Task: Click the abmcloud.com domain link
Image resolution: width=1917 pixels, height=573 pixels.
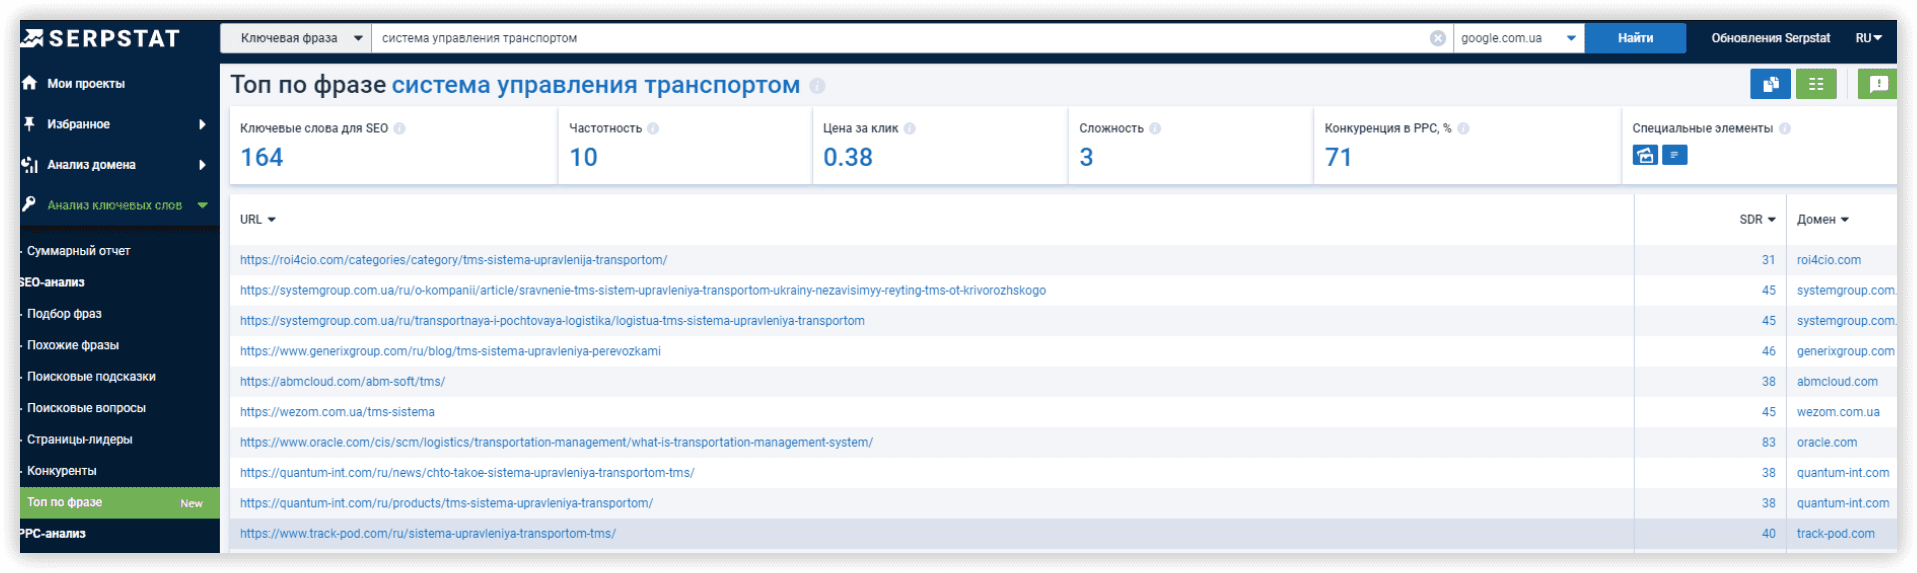Action: [x=1837, y=382]
